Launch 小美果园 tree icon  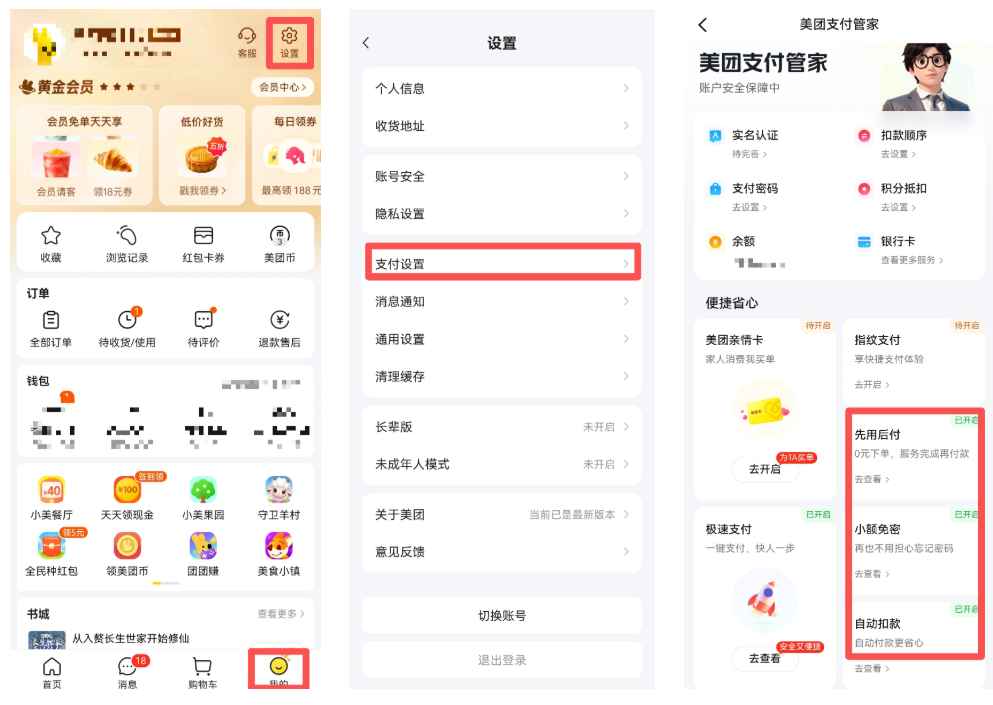click(203, 490)
